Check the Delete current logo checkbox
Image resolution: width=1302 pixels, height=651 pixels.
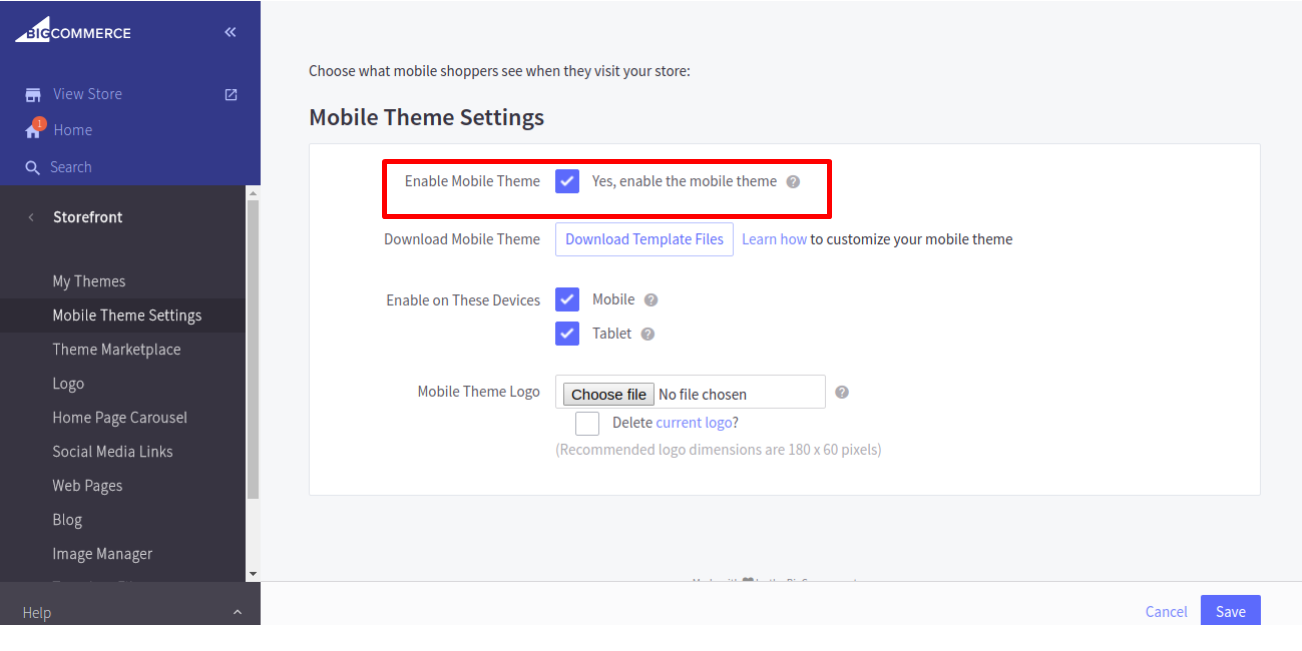(587, 423)
